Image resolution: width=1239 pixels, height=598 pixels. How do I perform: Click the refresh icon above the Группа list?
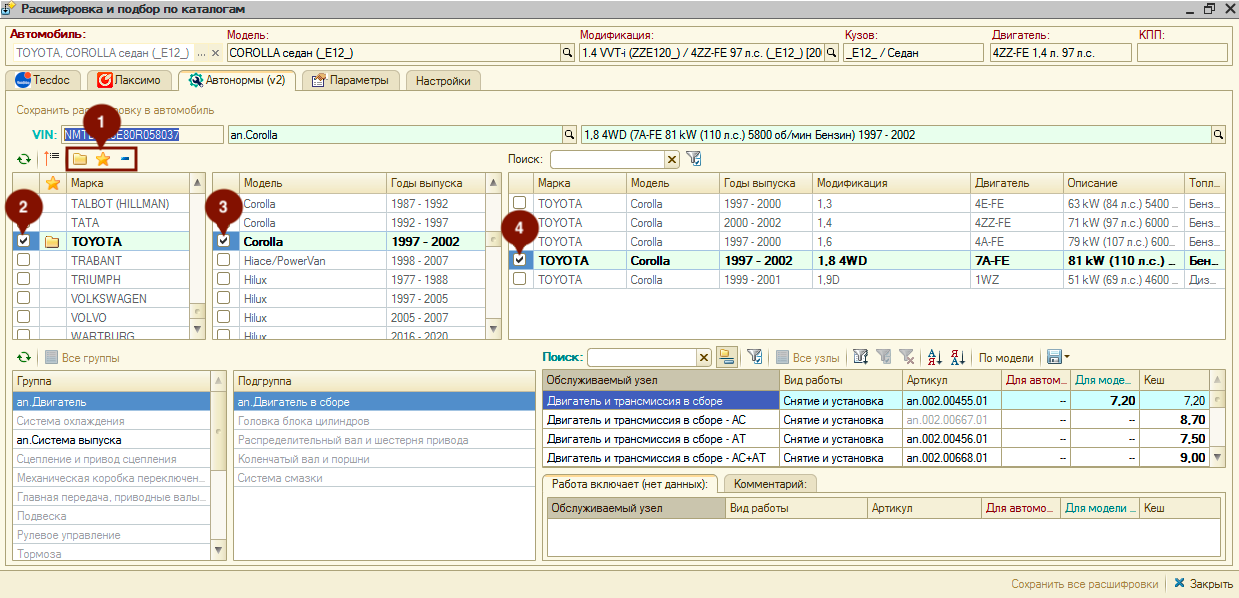(23, 357)
